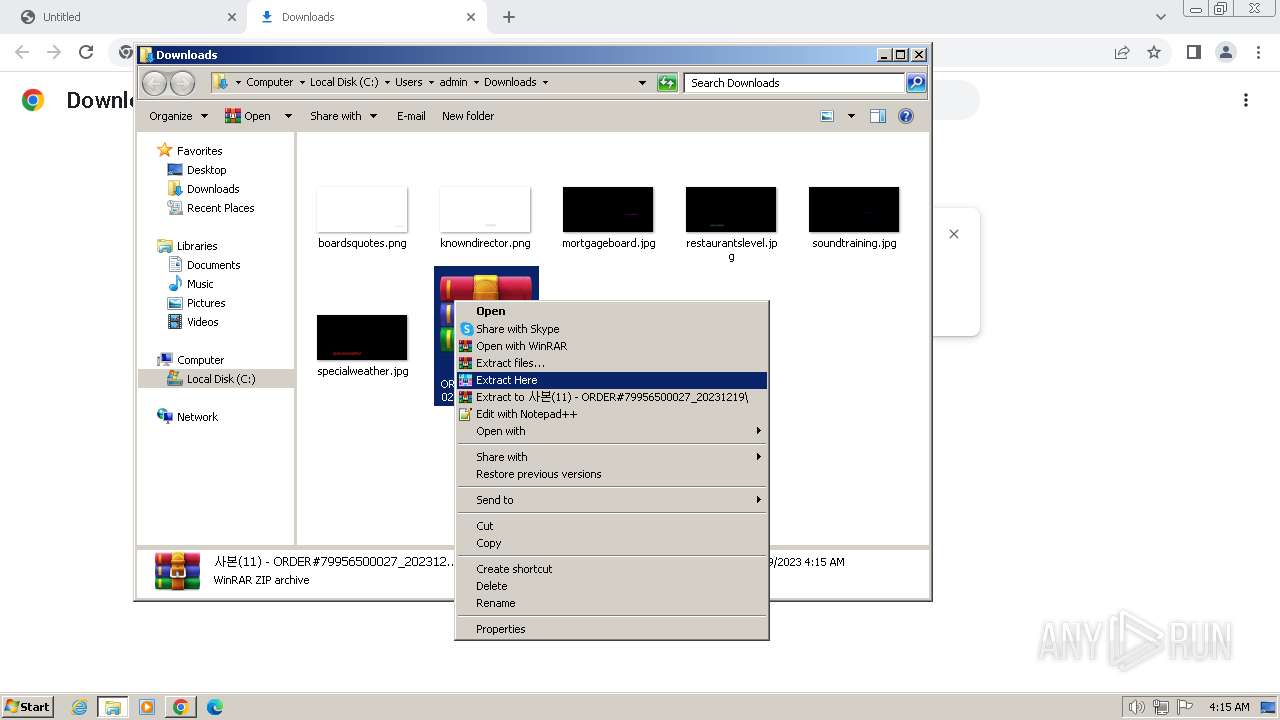Viewport: 1280px width, 720px height.
Task: Open a new Chrome tab
Action: (509, 17)
